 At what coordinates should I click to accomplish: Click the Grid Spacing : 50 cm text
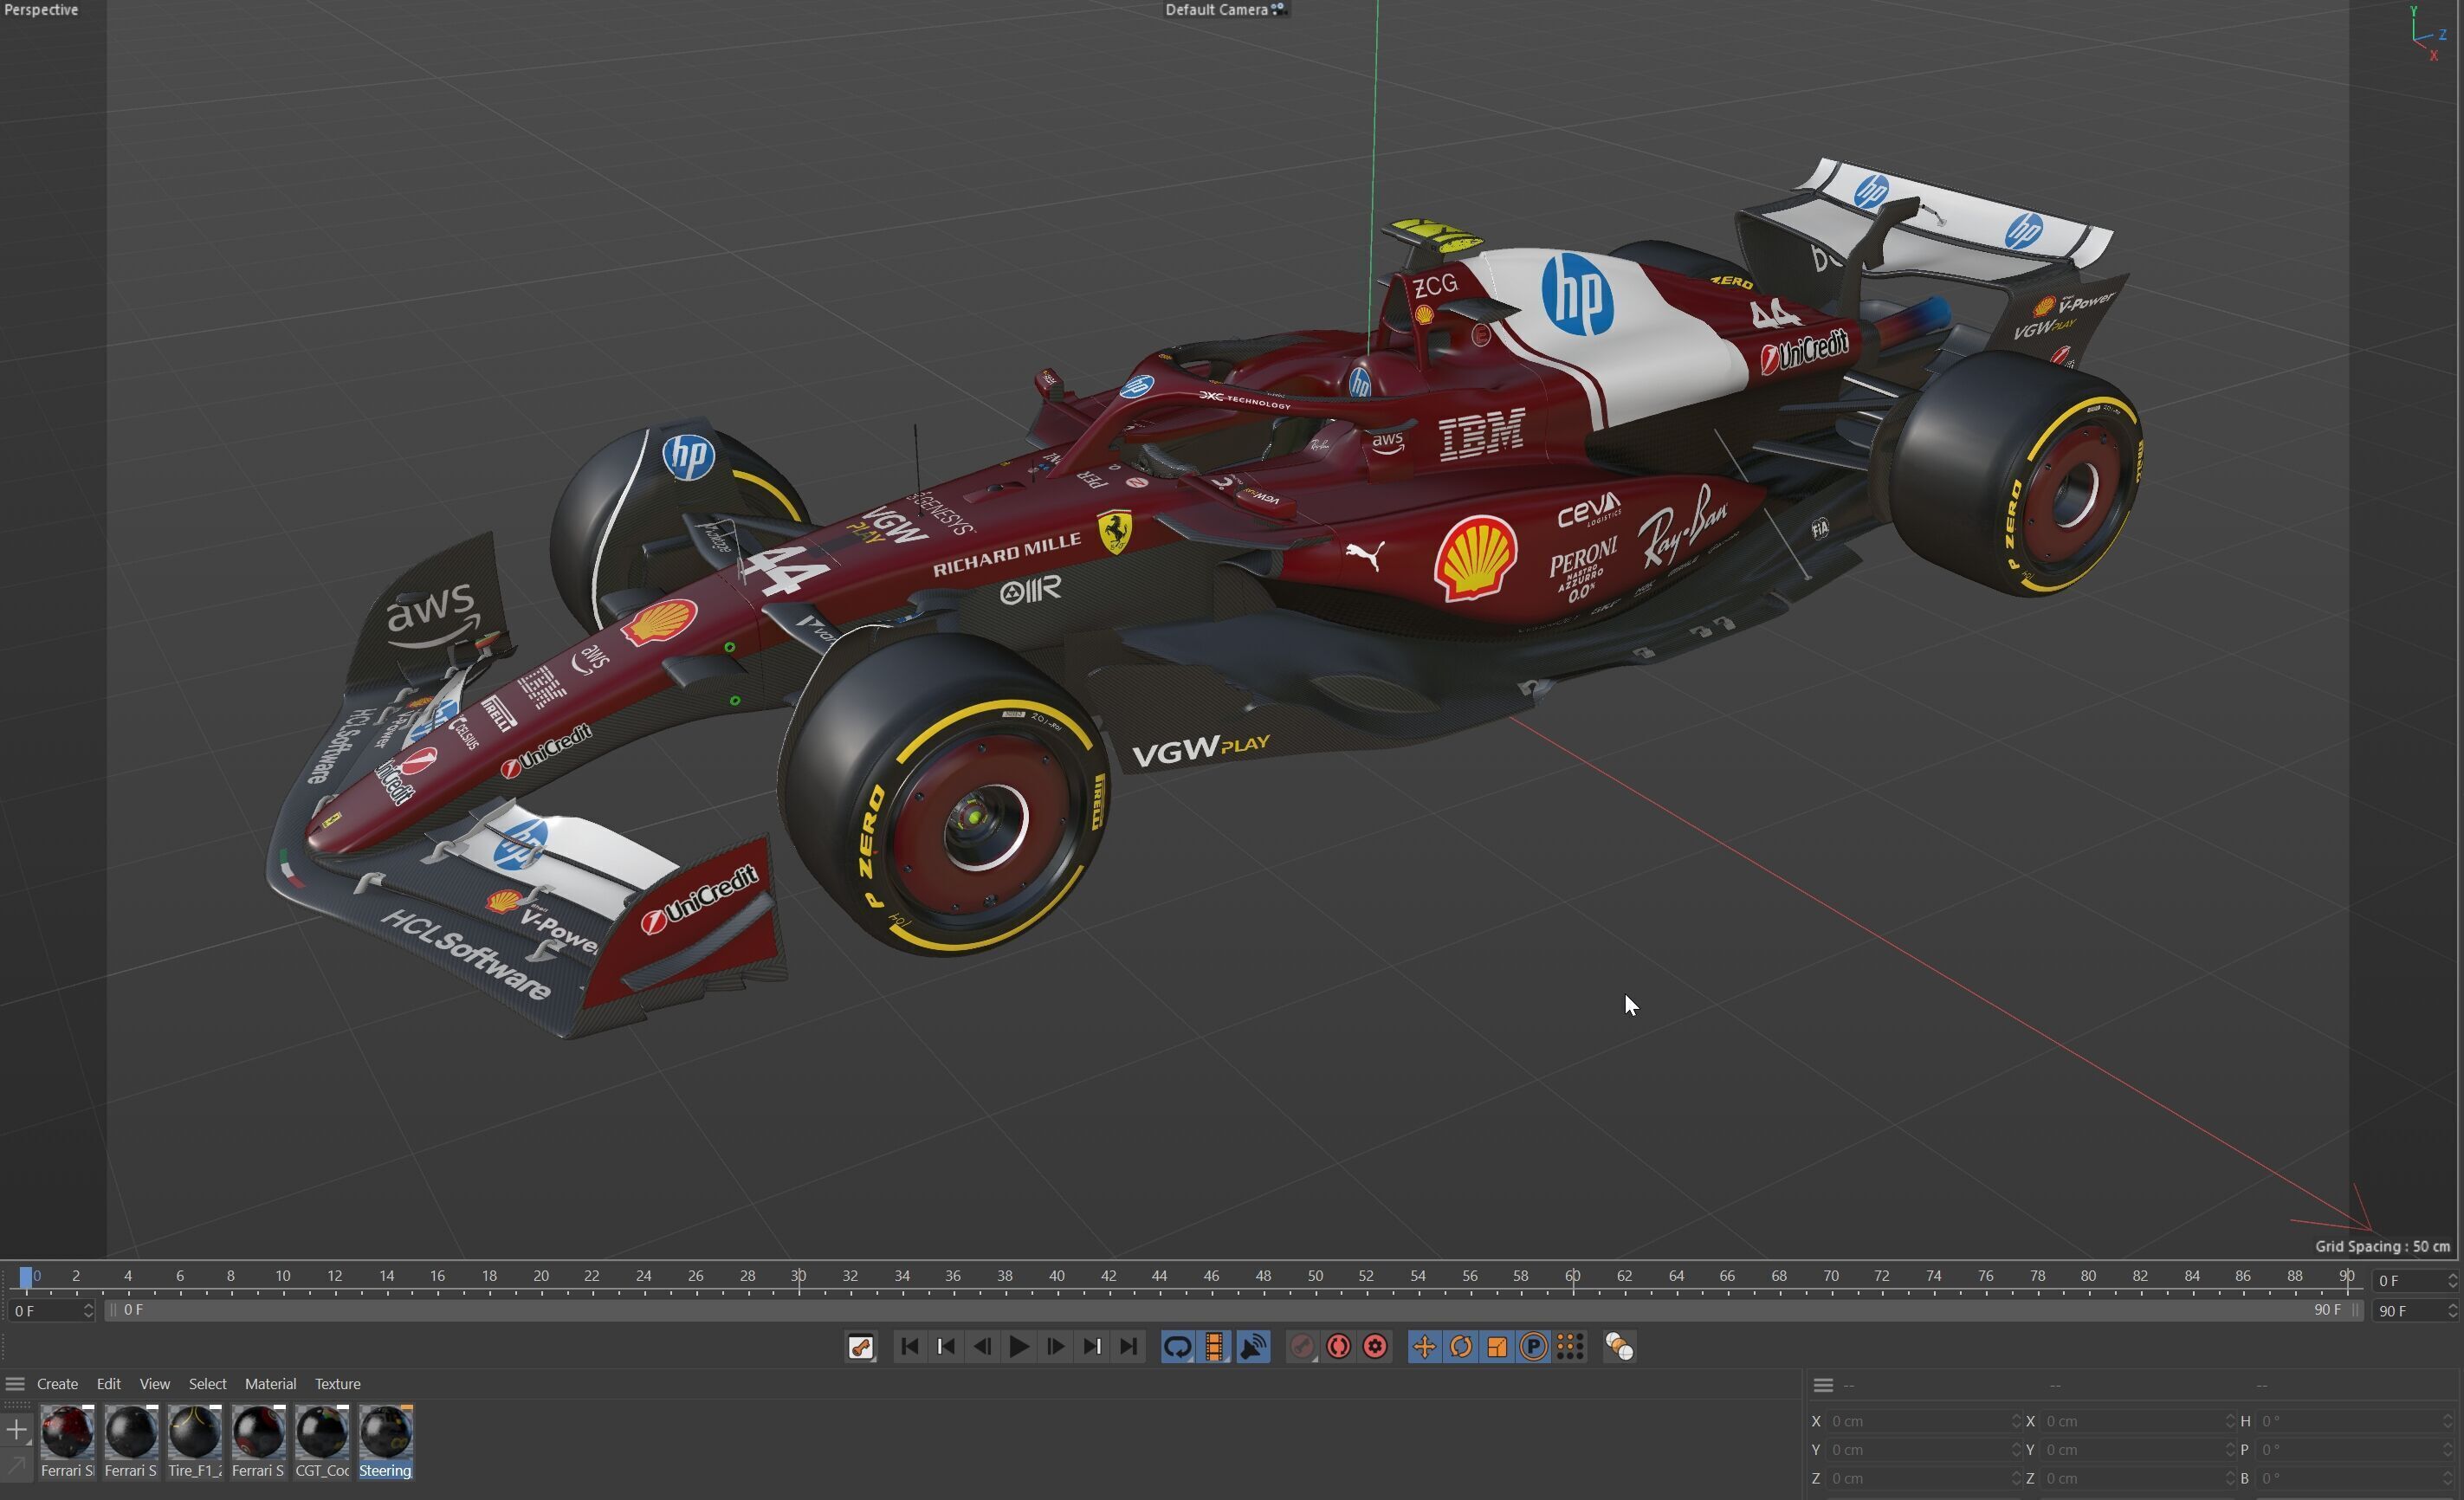pos(2382,1247)
